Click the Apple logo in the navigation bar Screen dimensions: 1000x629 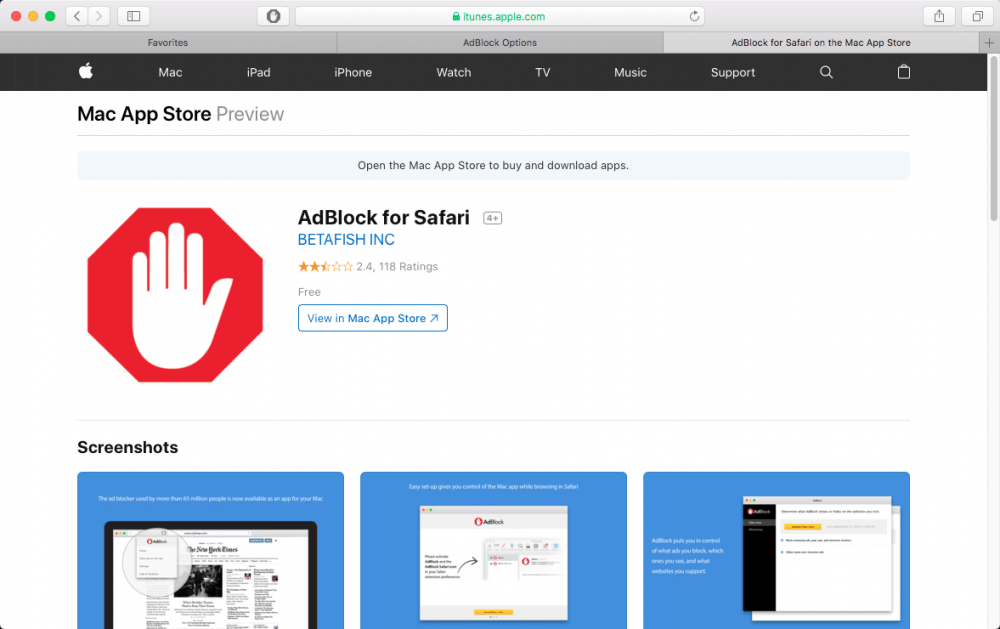coord(86,72)
